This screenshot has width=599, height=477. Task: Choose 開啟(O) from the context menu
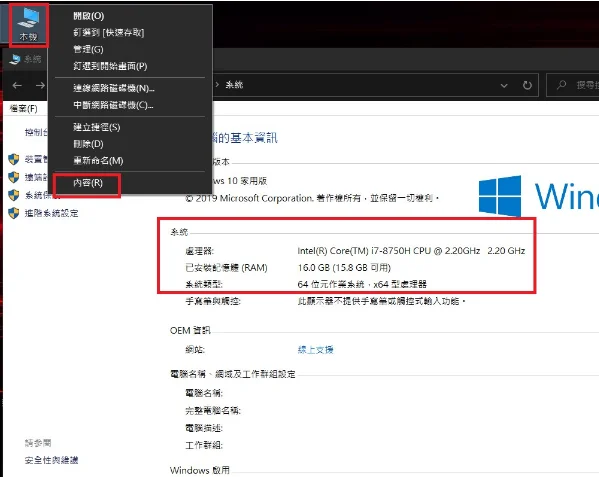point(89,16)
